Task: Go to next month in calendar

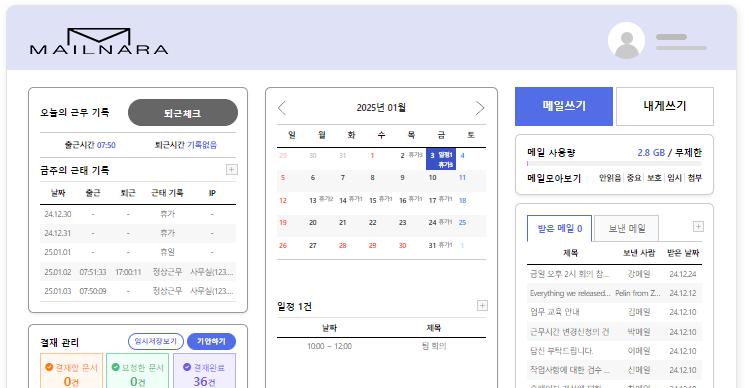Action: tap(480, 108)
